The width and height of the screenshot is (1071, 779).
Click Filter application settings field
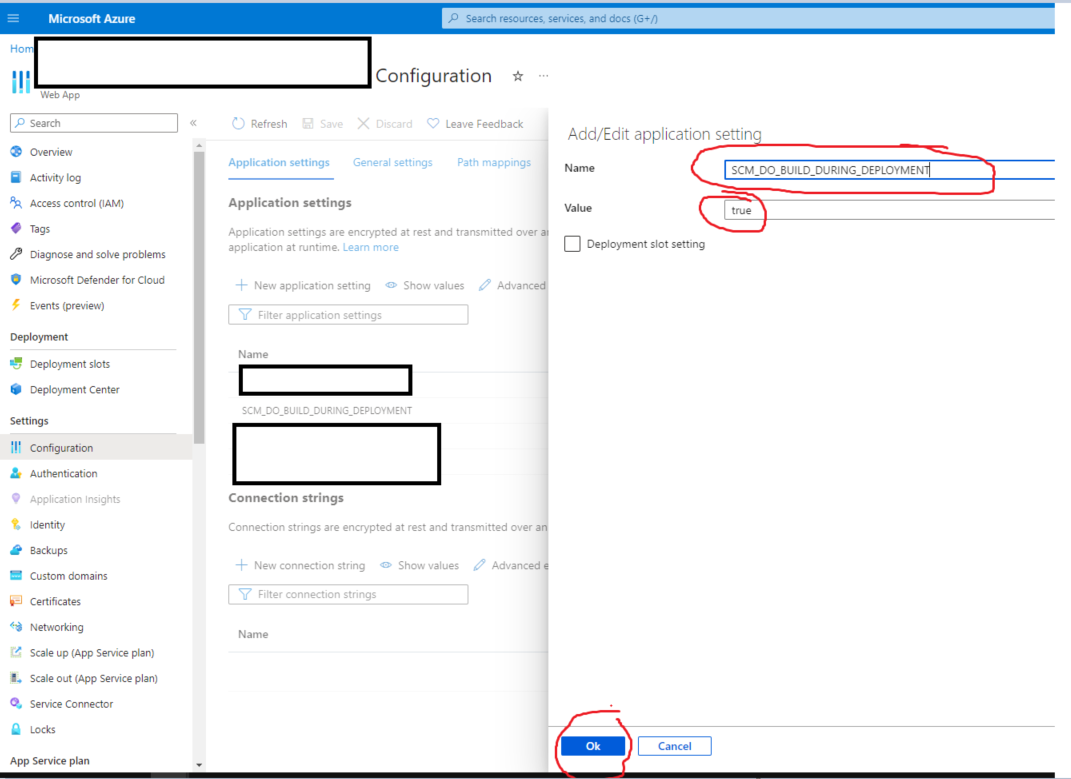coord(348,315)
